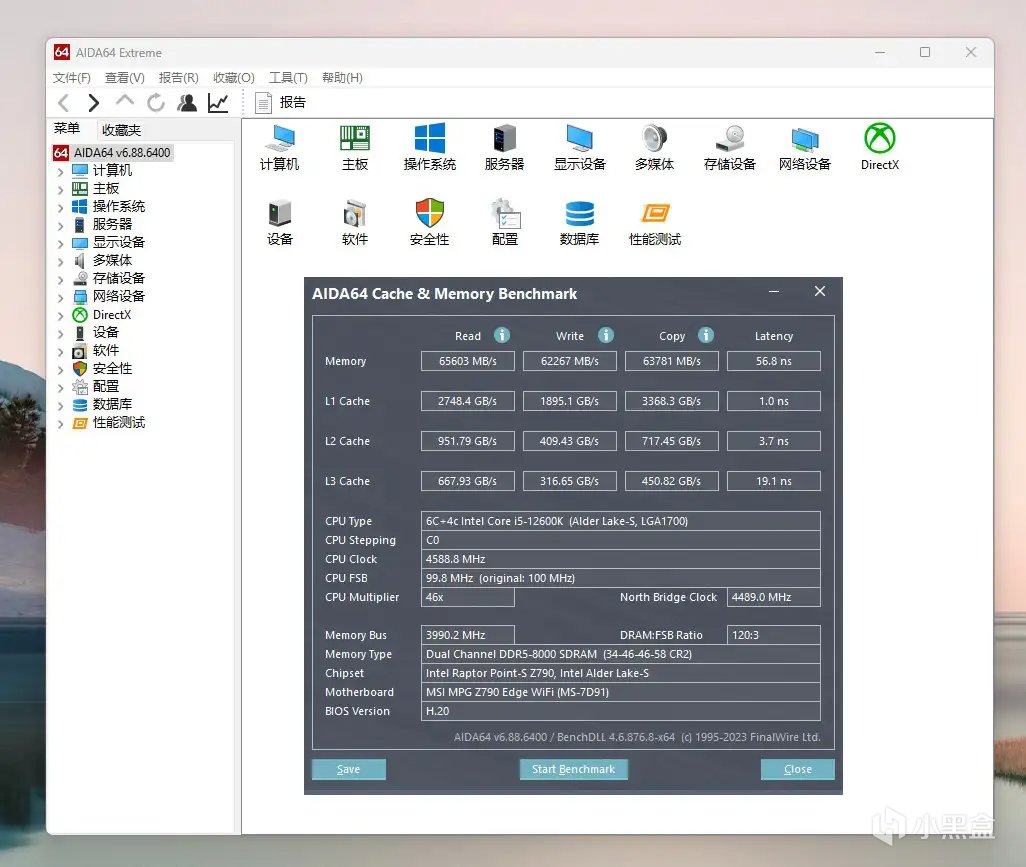Click L1 Cache Read value 2748.4 GB/s
The height and width of the screenshot is (867, 1026).
point(468,401)
